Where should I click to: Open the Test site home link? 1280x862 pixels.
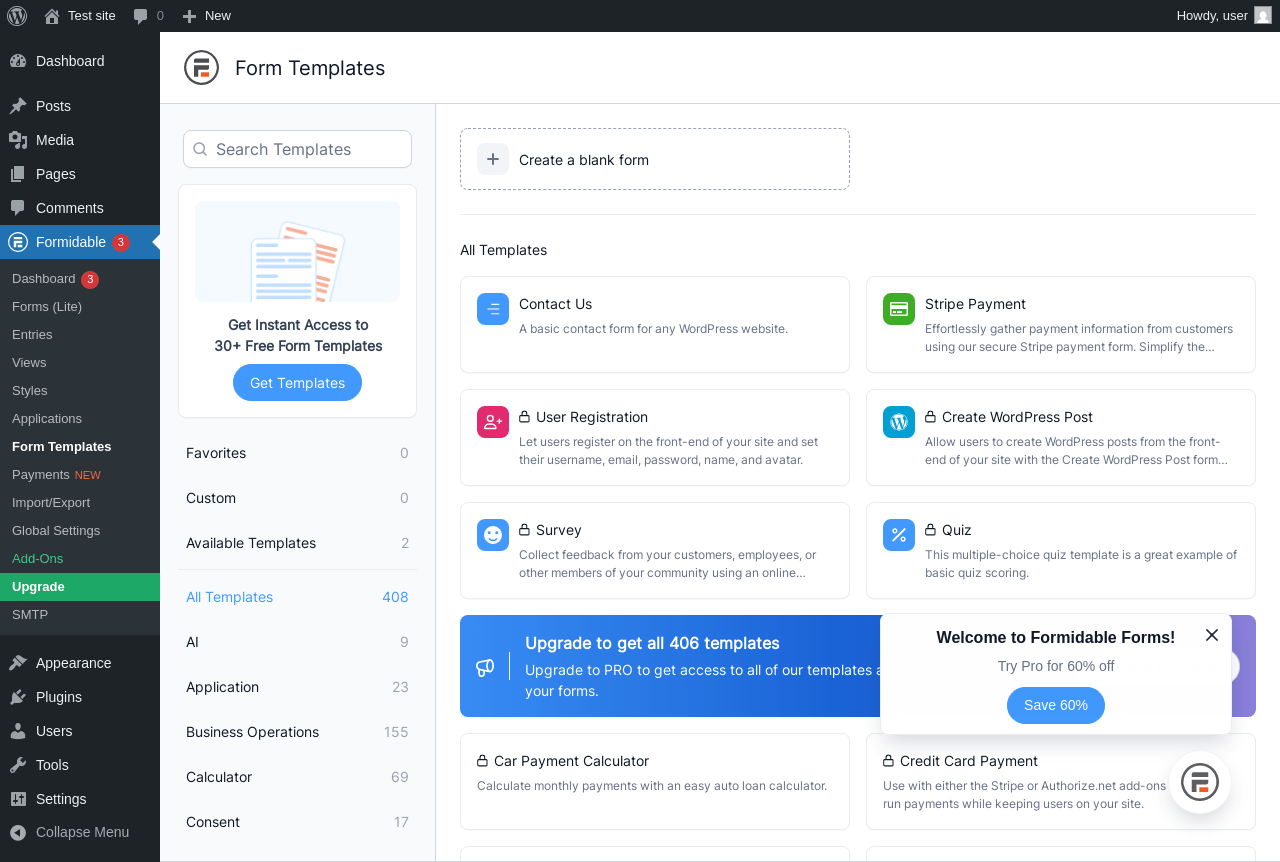tap(80, 16)
